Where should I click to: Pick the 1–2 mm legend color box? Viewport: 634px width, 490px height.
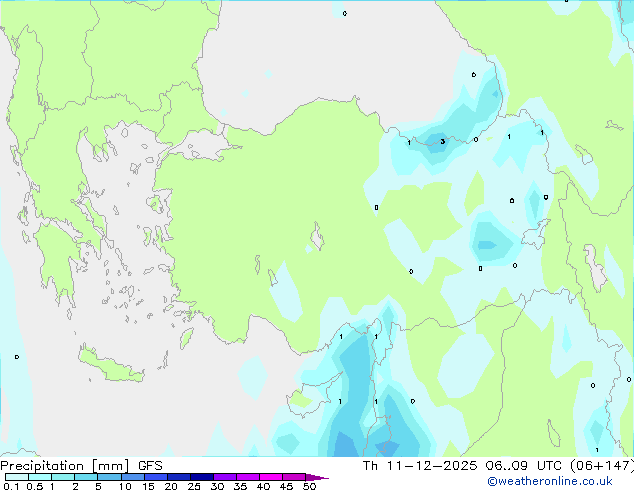pyautogui.click(x=63, y=477)
